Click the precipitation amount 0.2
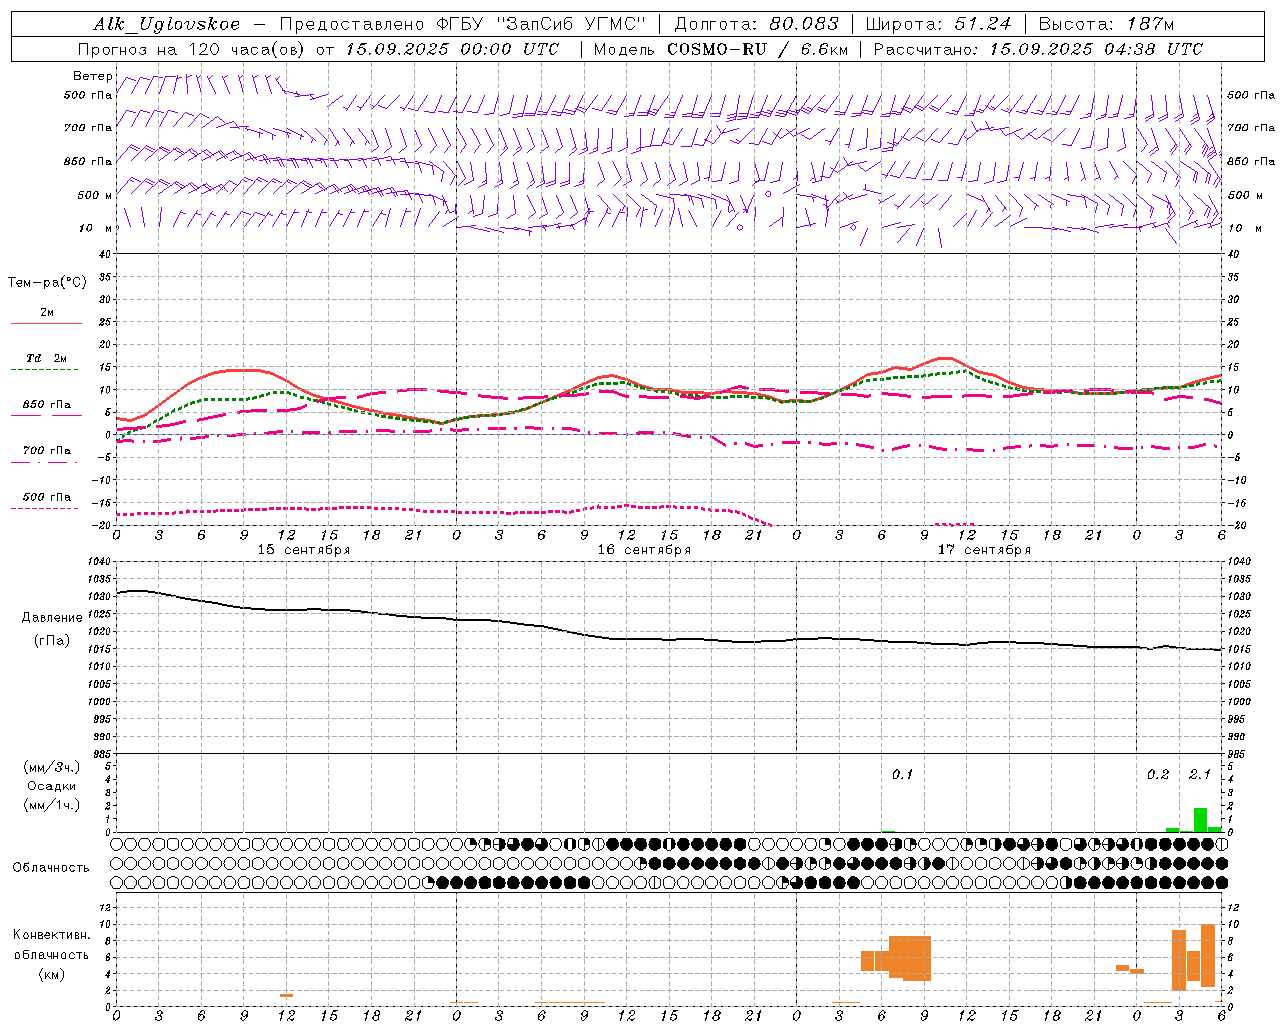The image size is (1280, 1024). [x=1158, y=774]
